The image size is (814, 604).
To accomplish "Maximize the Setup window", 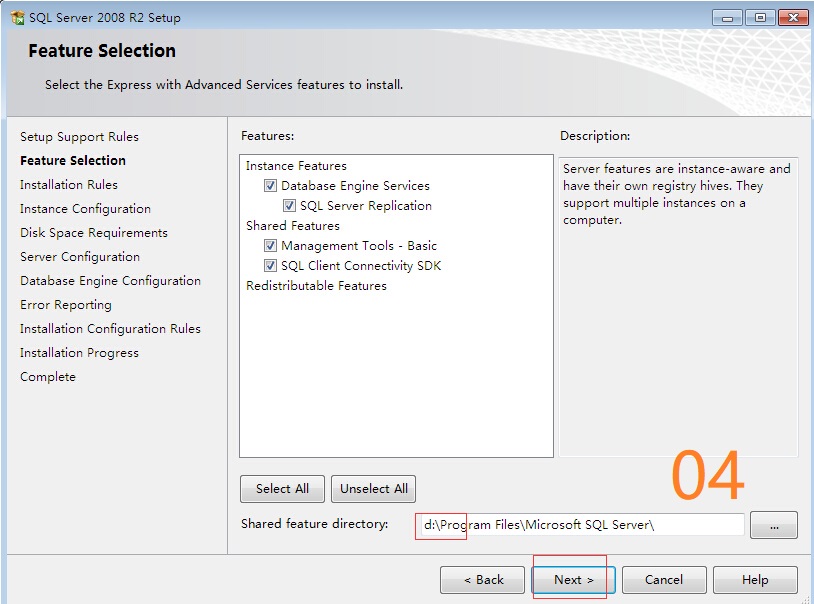I will [x=759, y=17].
